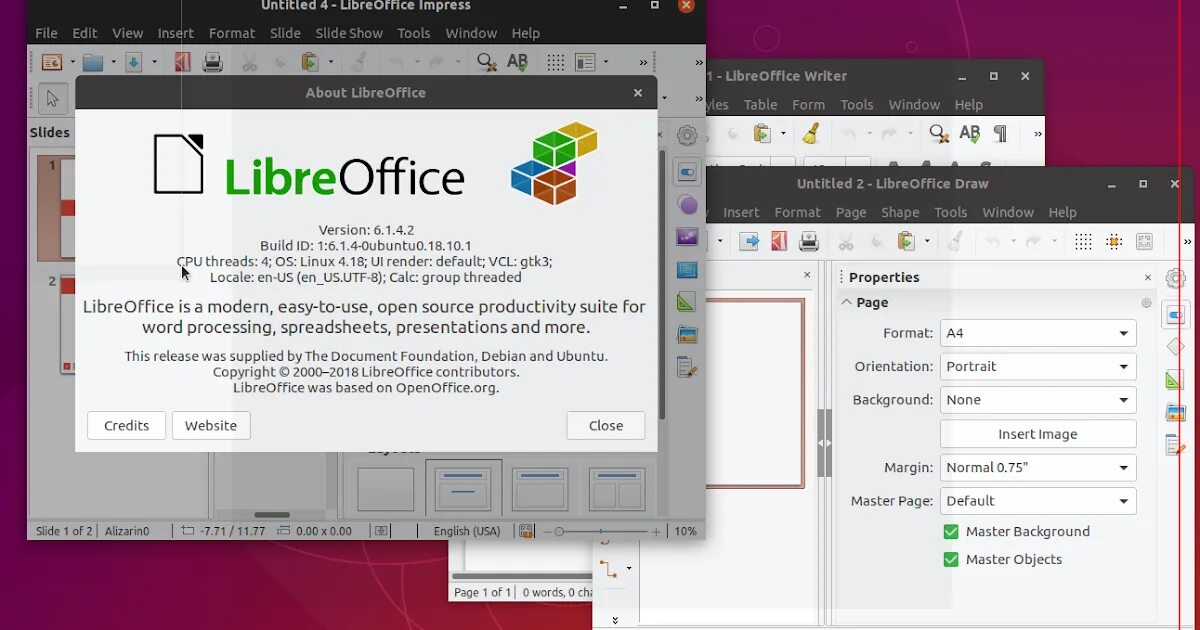Select the arrow pointer tool in Impress

(x=53, y=98)
